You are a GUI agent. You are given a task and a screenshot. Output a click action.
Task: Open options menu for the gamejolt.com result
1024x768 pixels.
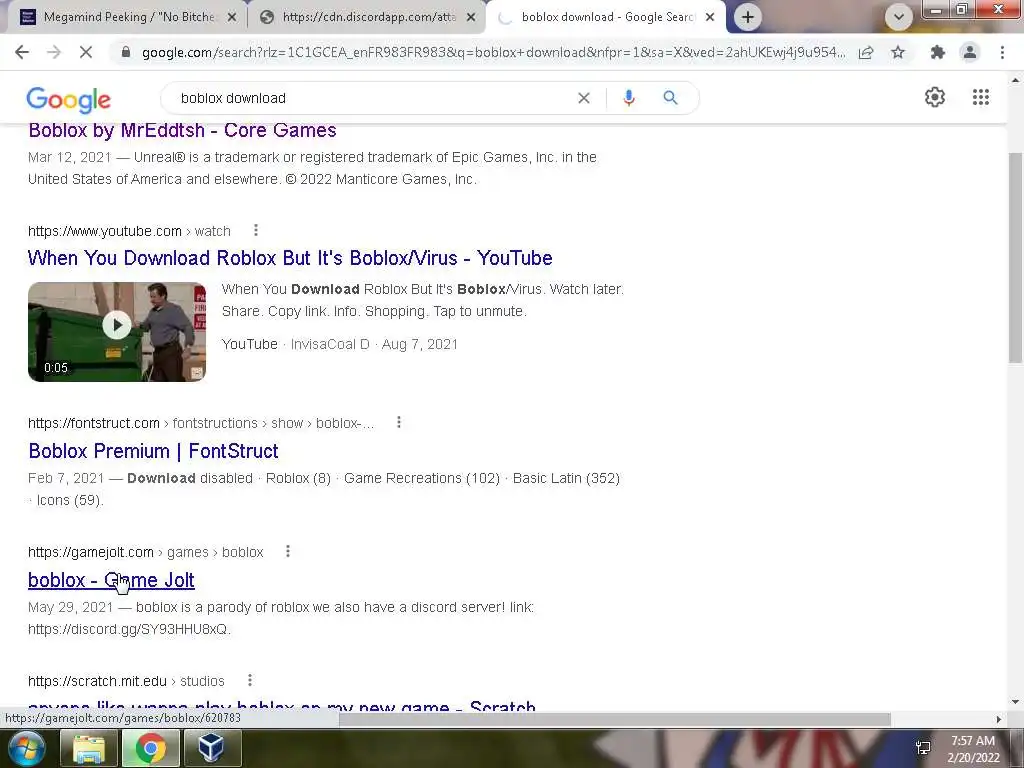pyautogui.click(x=288, y=551)
